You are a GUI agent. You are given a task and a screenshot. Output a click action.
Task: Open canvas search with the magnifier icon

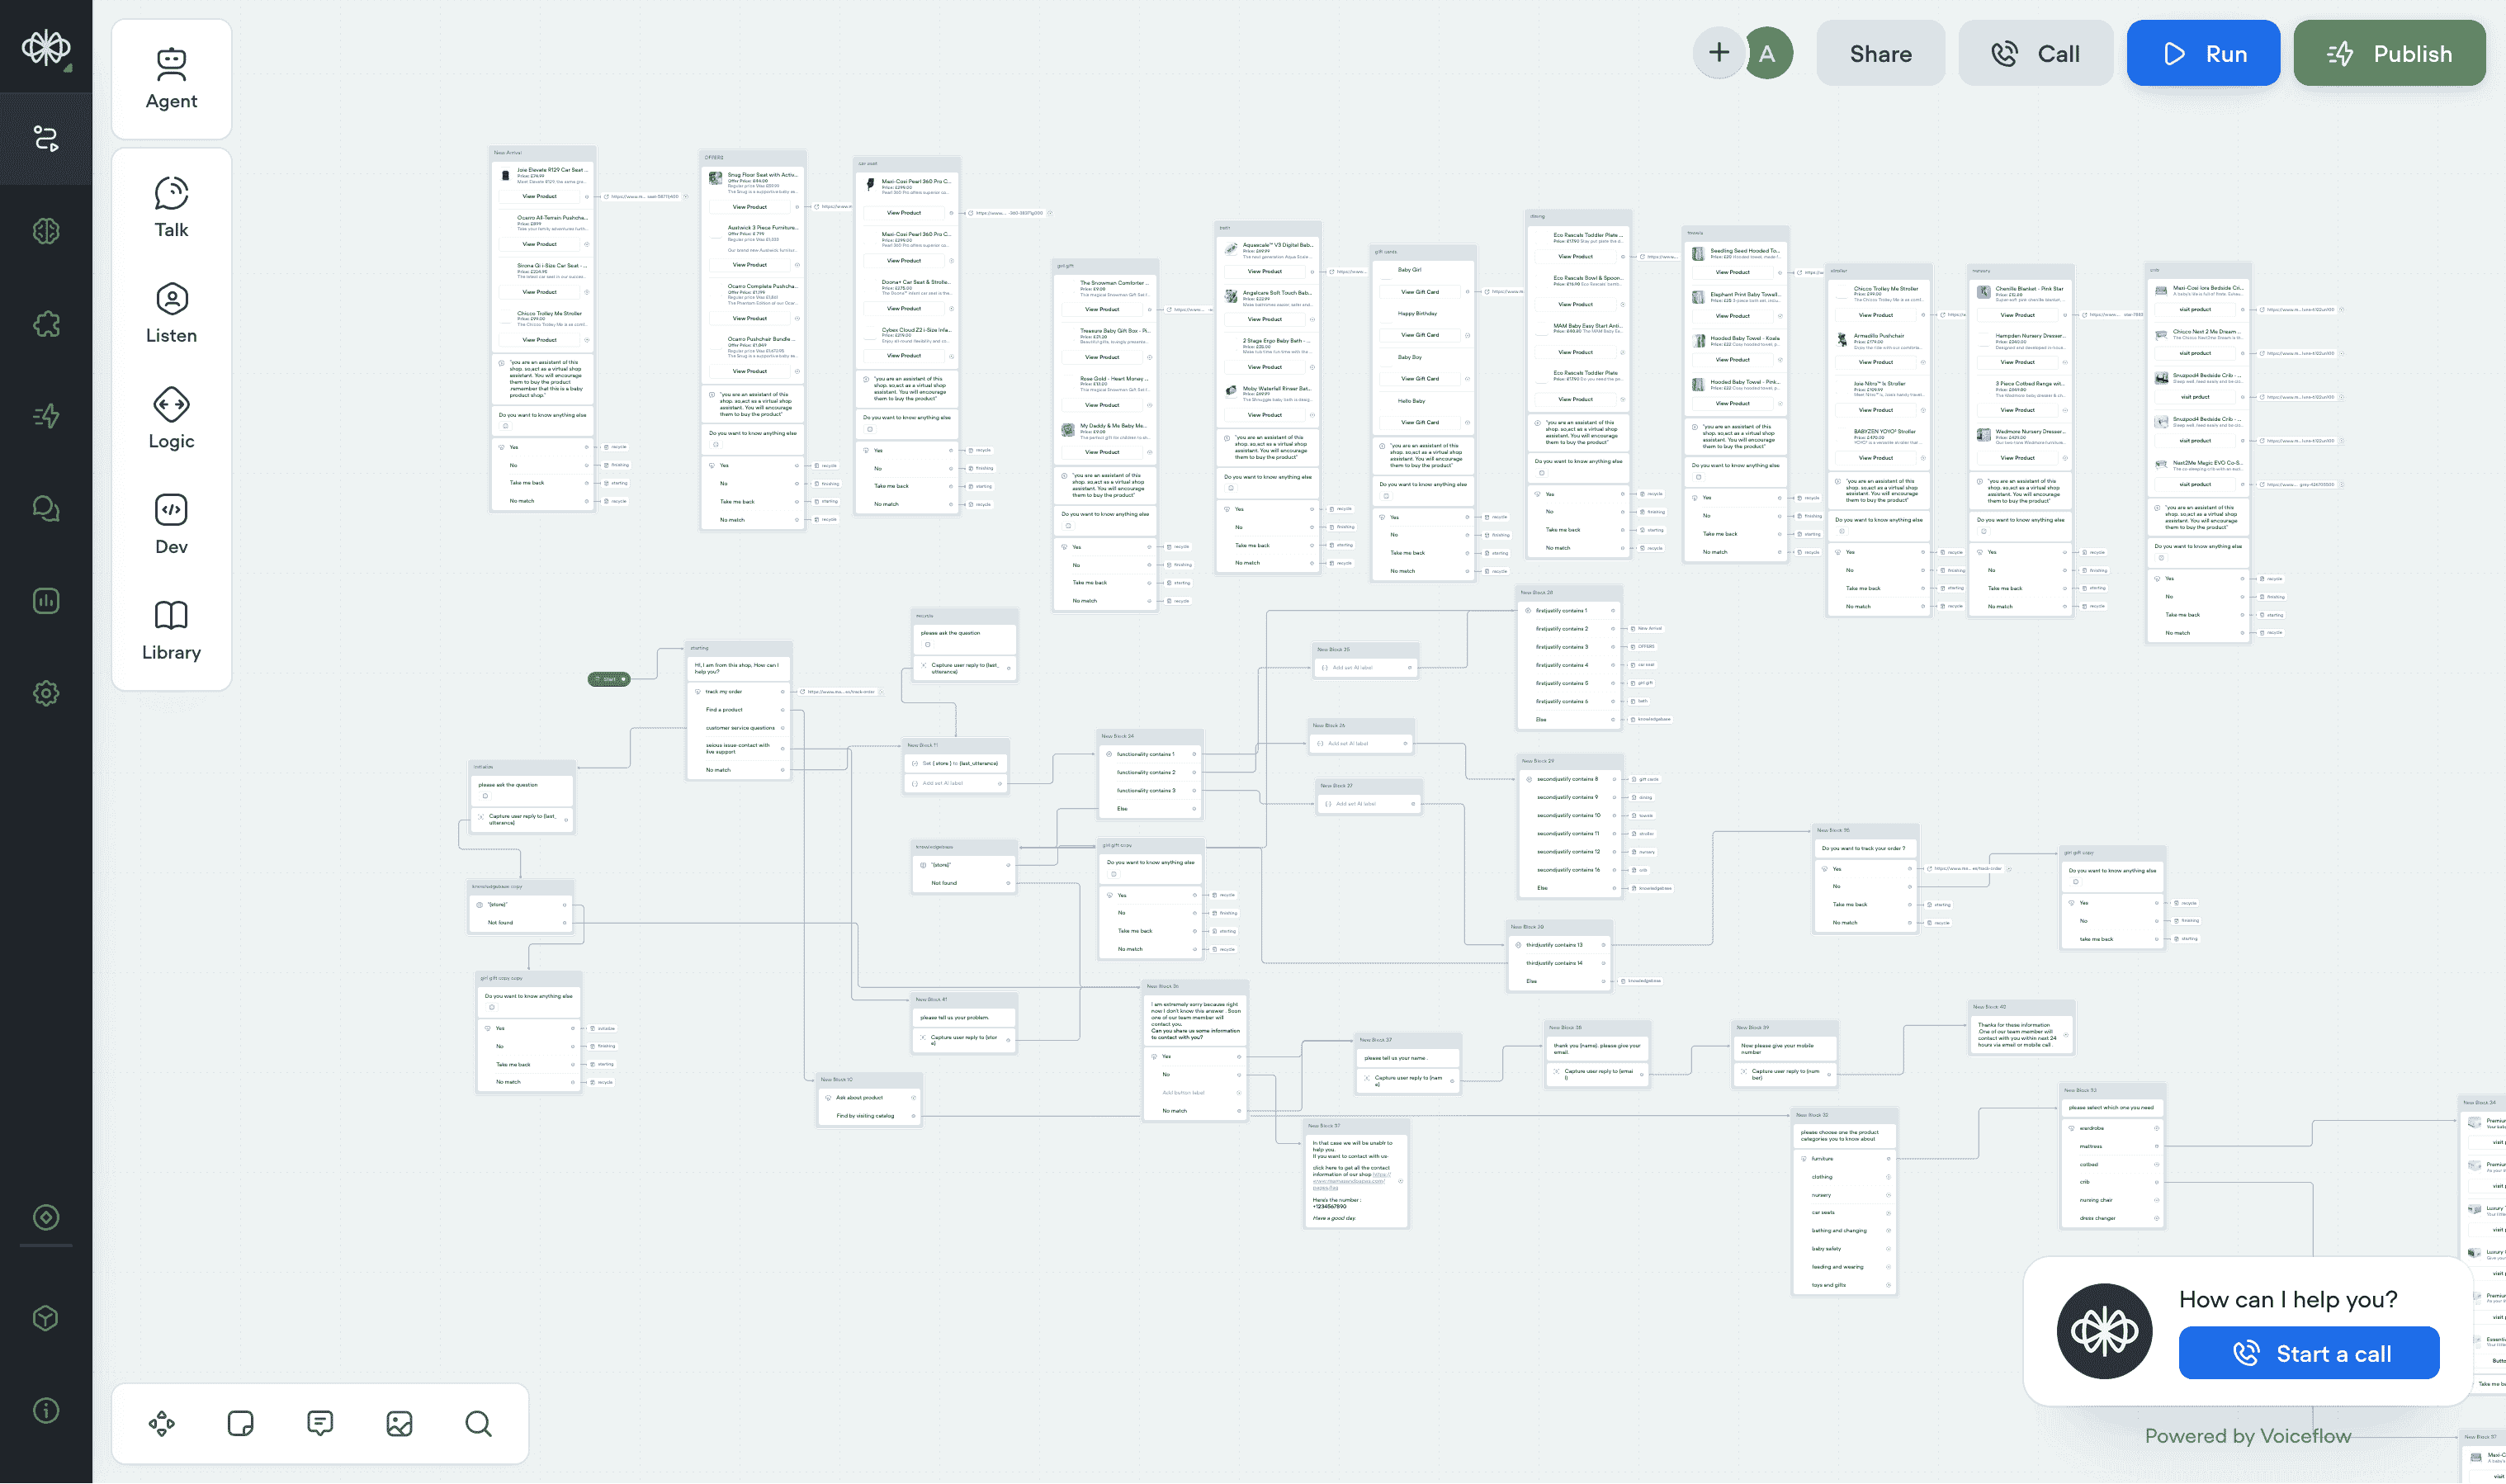pyautogui.click(x=478, y=1423)
